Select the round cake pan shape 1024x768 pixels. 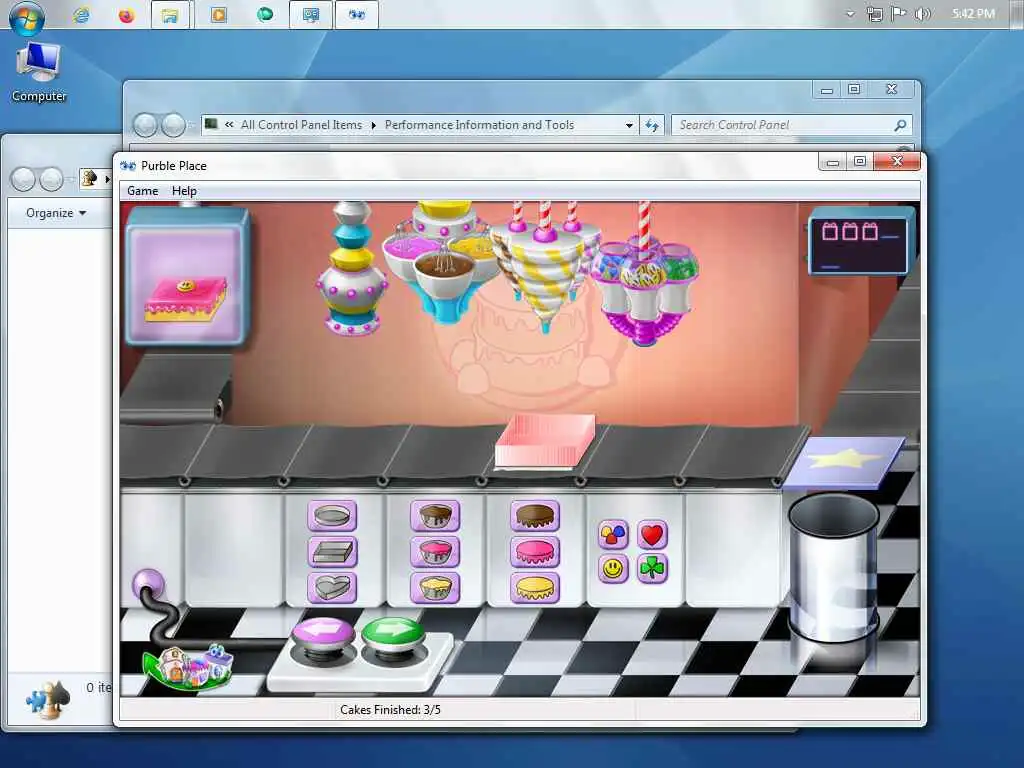pos(332,516)
